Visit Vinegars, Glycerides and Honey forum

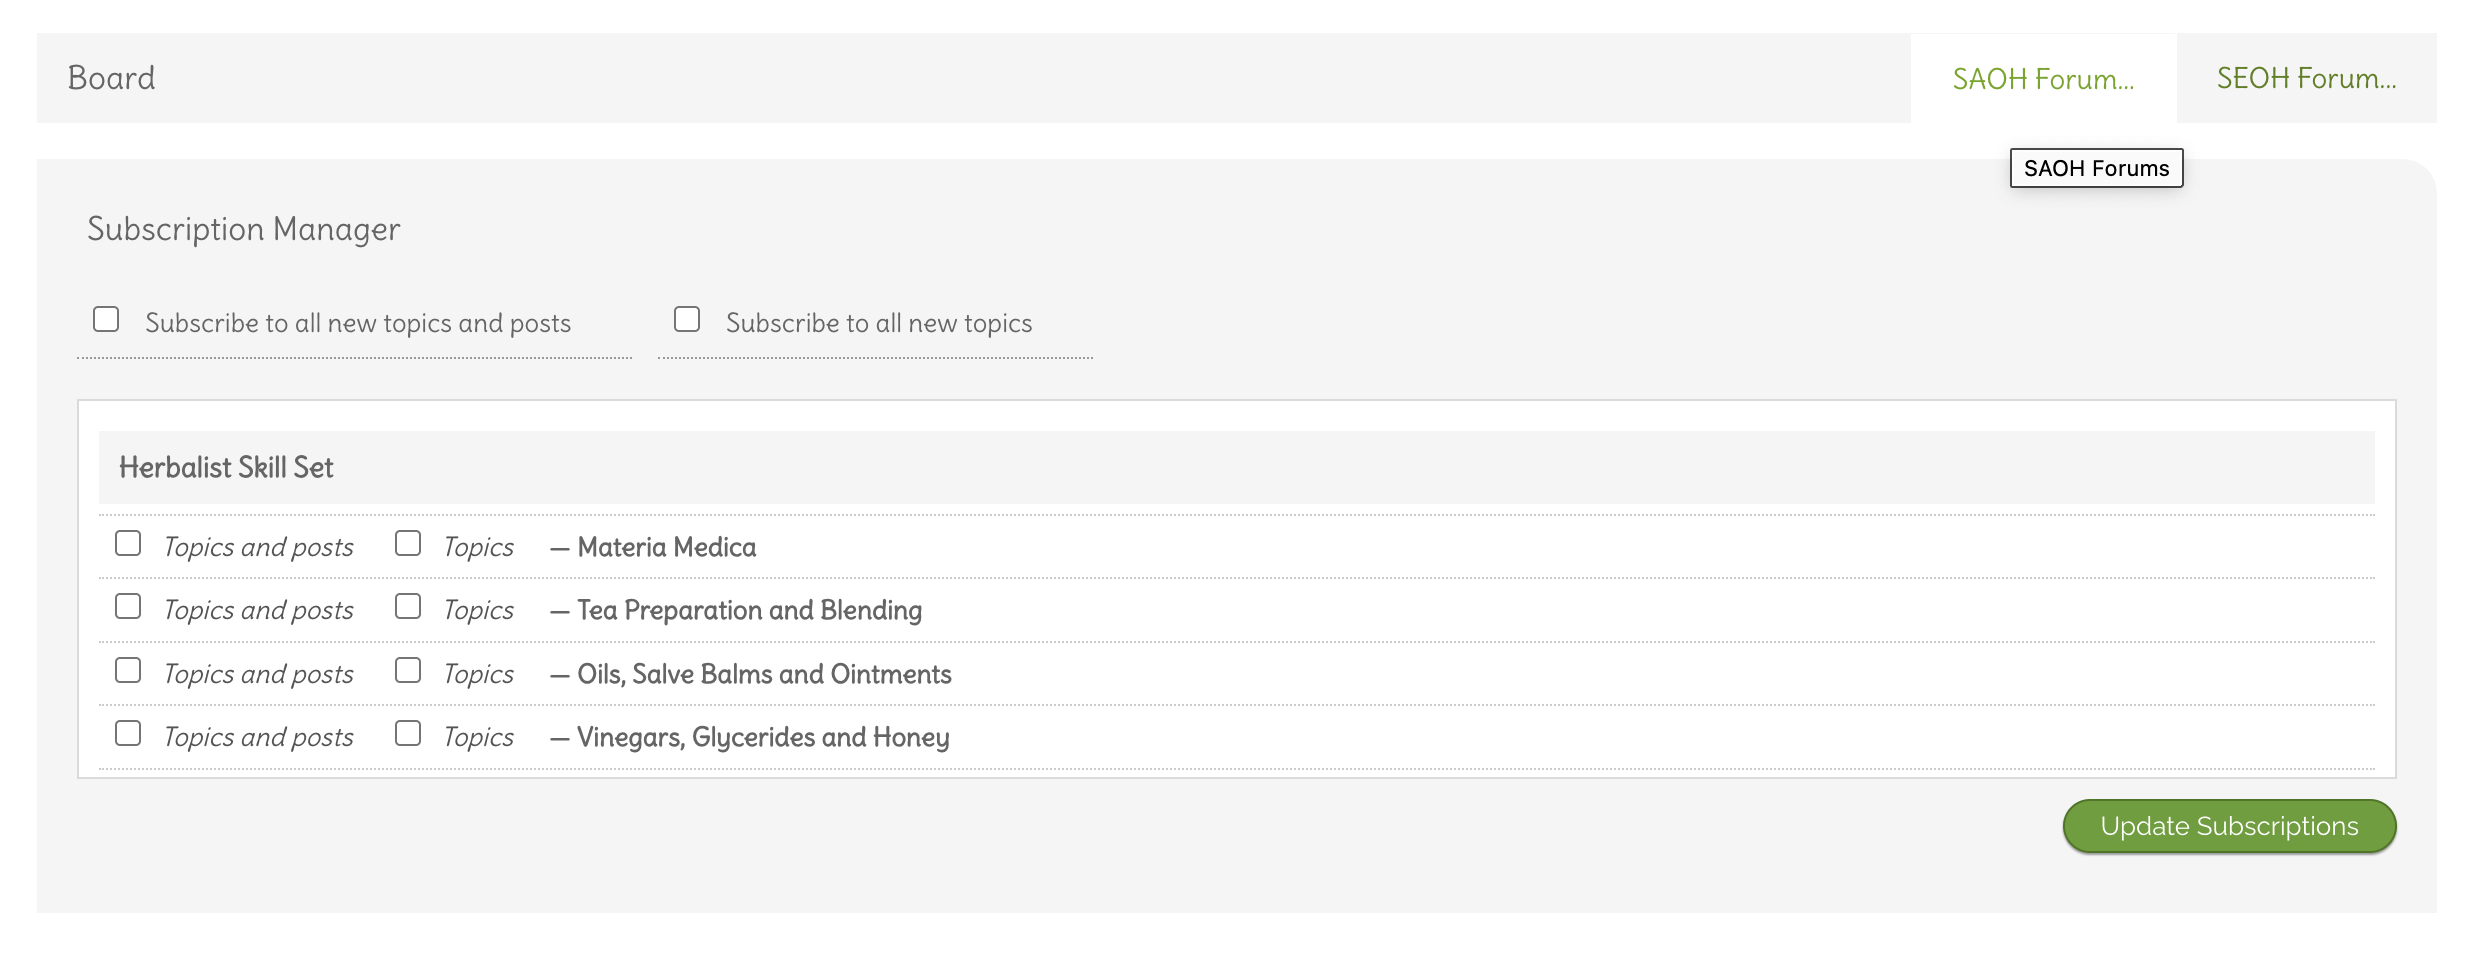pos(763,737)
